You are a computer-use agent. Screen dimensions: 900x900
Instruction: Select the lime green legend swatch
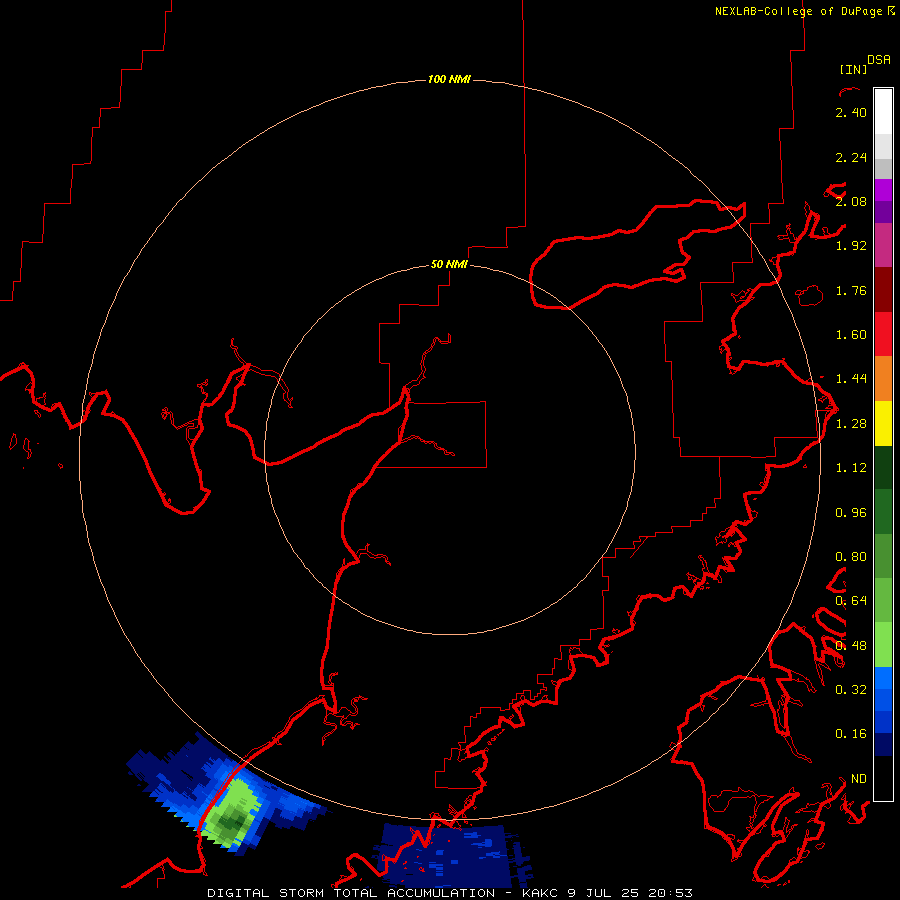point(883,645)
